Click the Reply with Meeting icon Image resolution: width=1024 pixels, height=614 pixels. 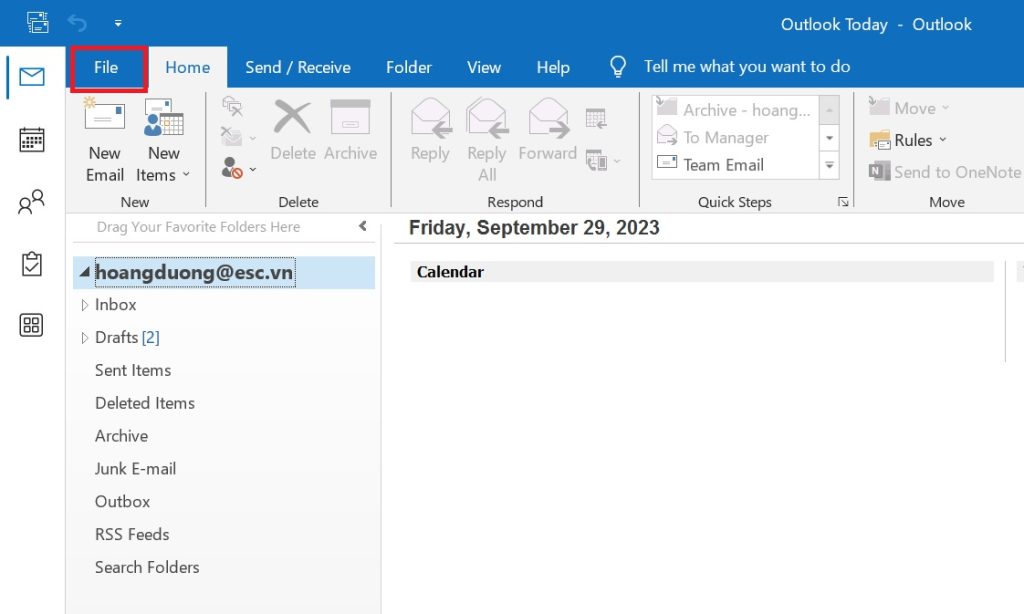pos(596,119)
